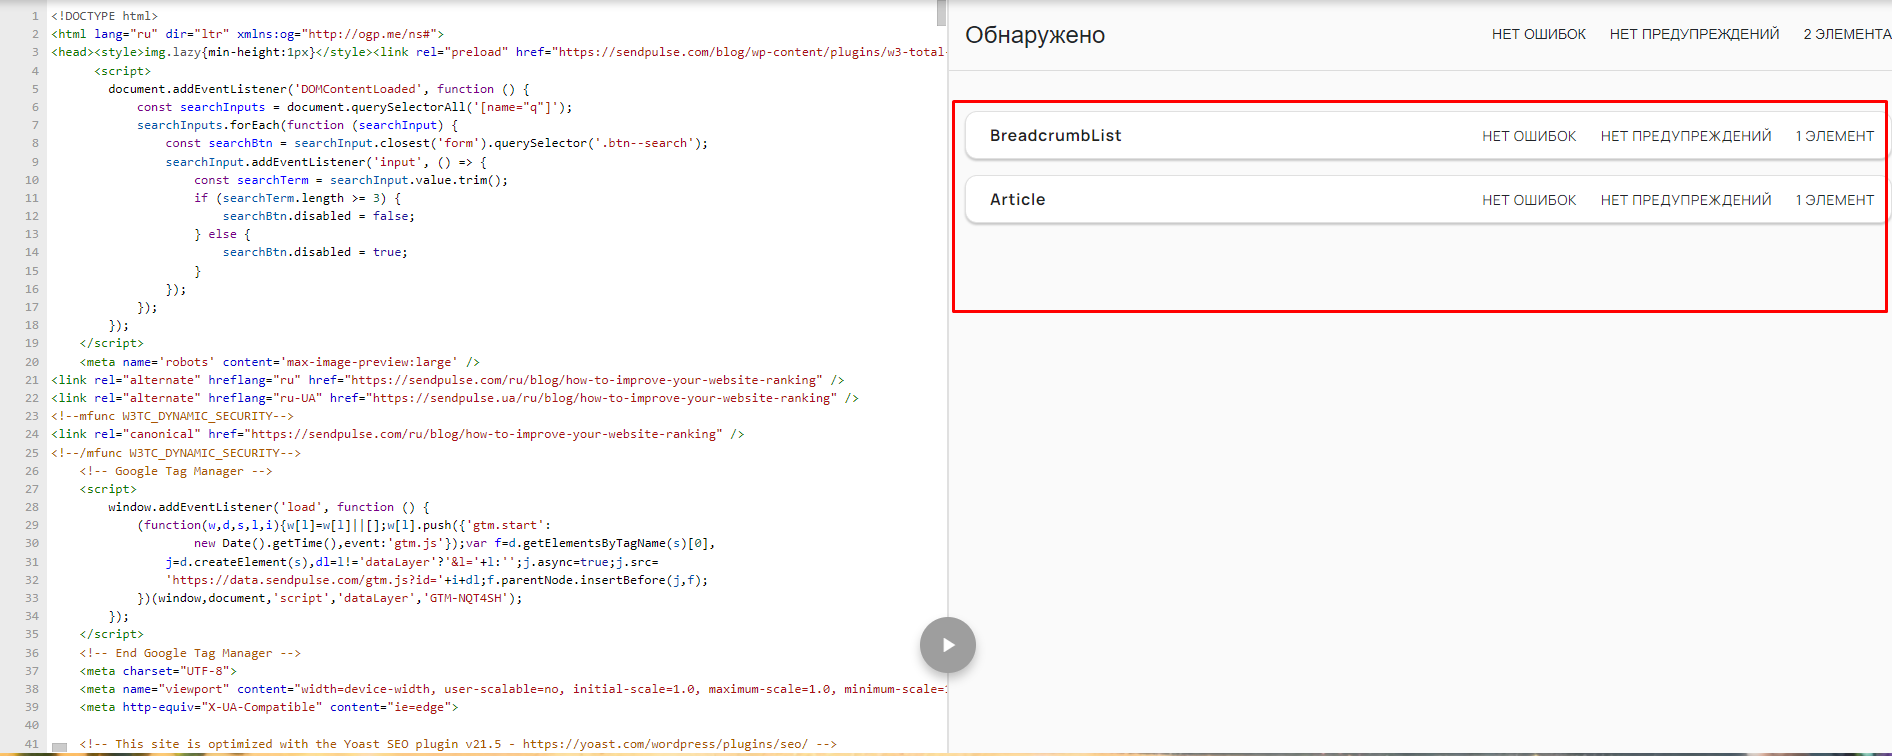Click the meta name='robots' code line
Screen dimensions: 1892x756
(280, 362)
